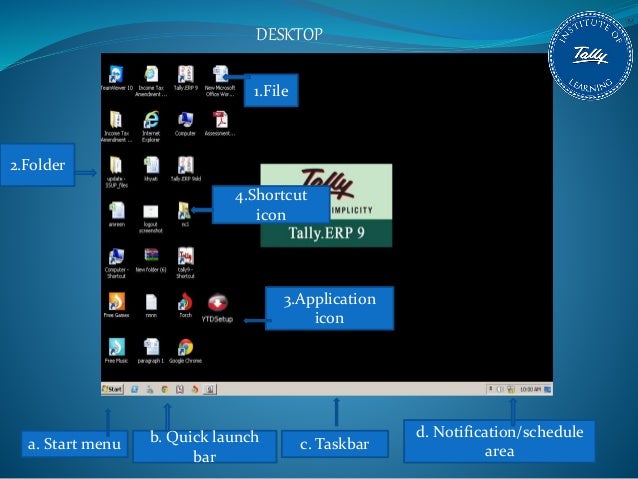Click the 10:00 AM clock in the taskbar
Screen dimensions: 638x479
(530, 389)
